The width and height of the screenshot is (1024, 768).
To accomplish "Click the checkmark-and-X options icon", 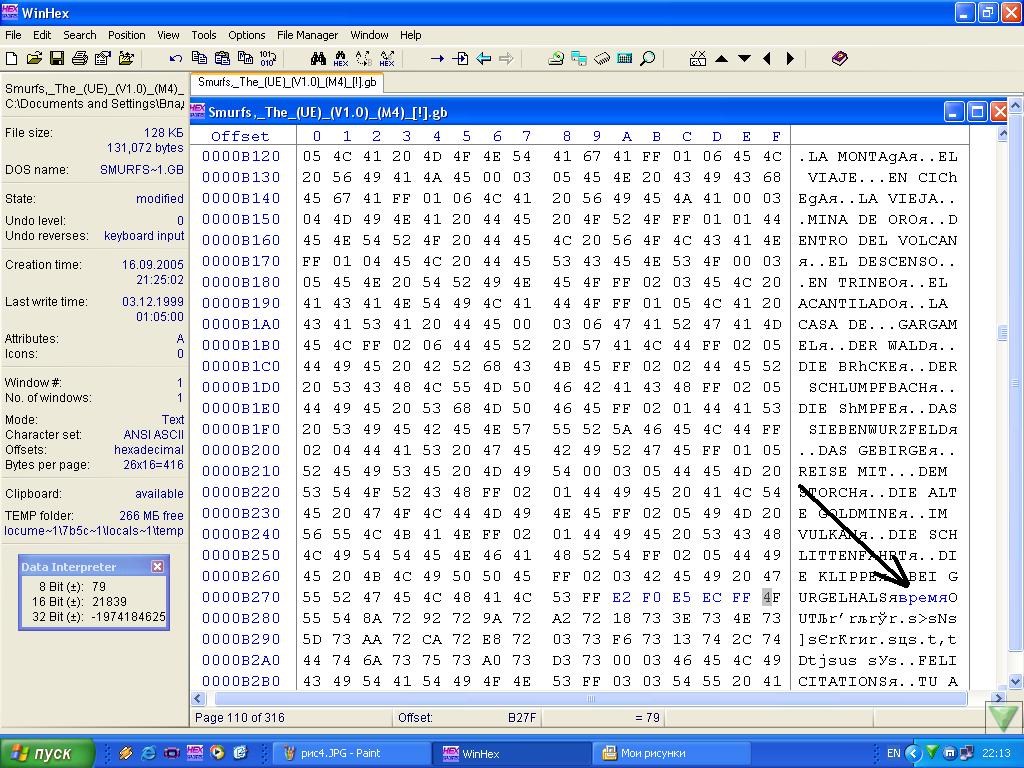I will point(697,59).
